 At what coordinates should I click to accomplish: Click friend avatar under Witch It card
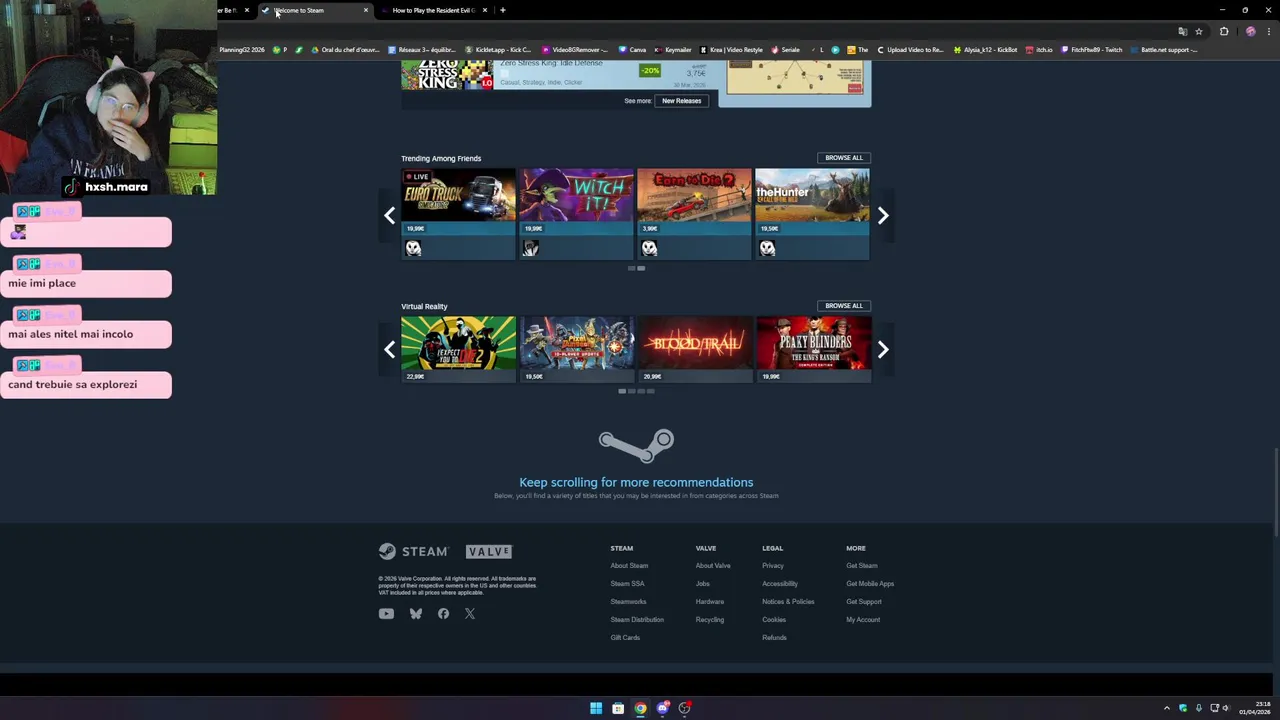531,248
